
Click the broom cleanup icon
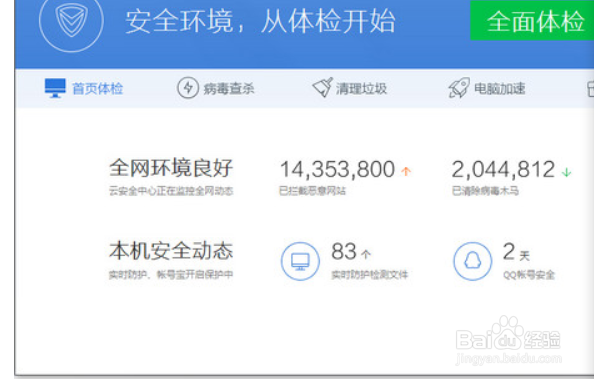point(323,88)
